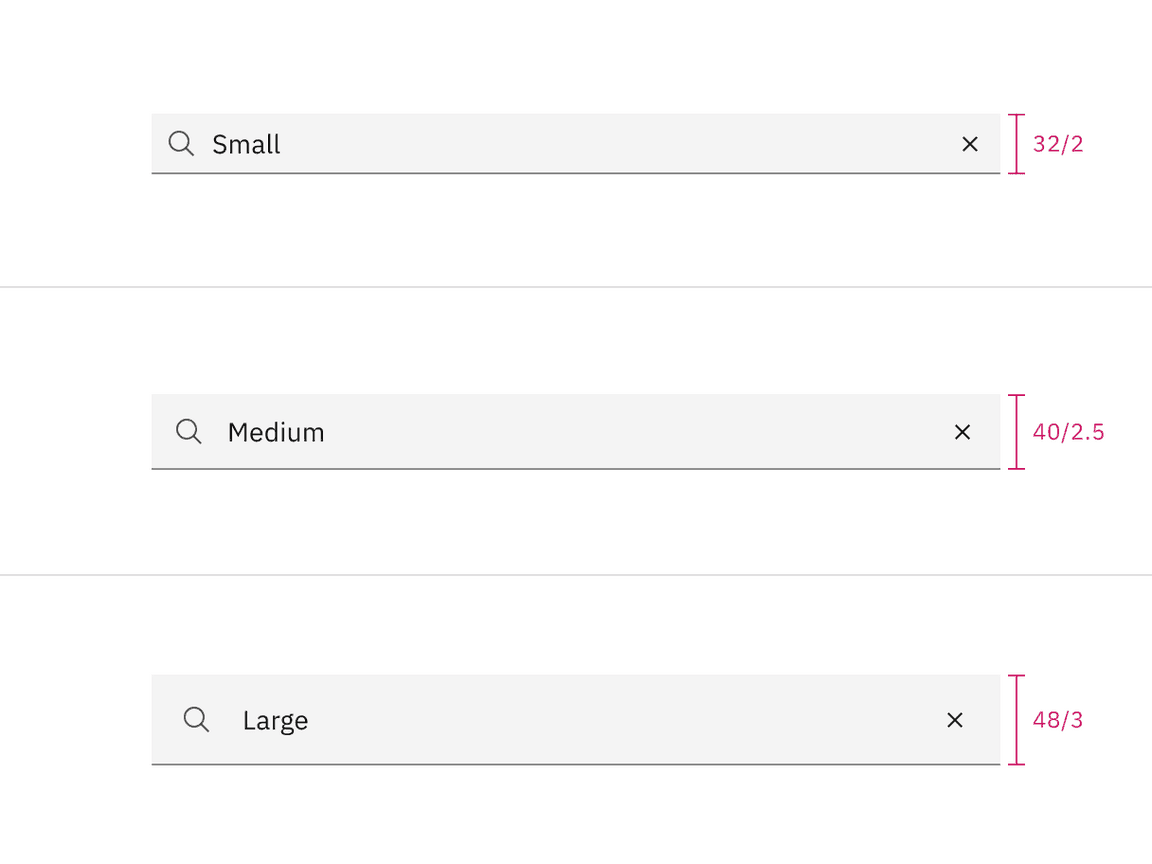Click empty middle area of the Medium search bar
The width and height of the screenshot is (1152, 864).
pyautogui.click(x=600, y=432)
